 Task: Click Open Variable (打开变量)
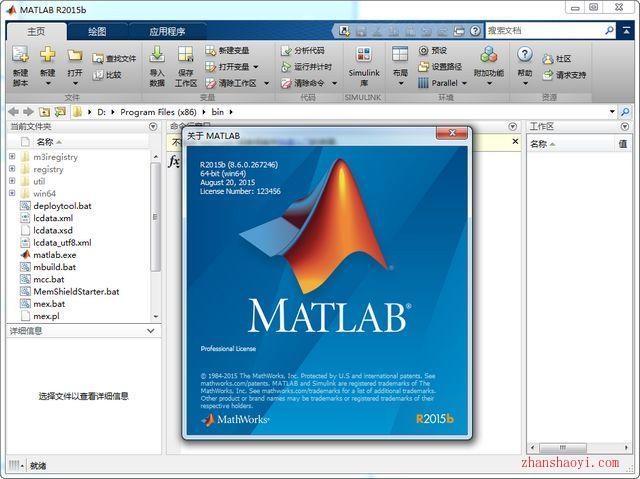pos(227,67)
